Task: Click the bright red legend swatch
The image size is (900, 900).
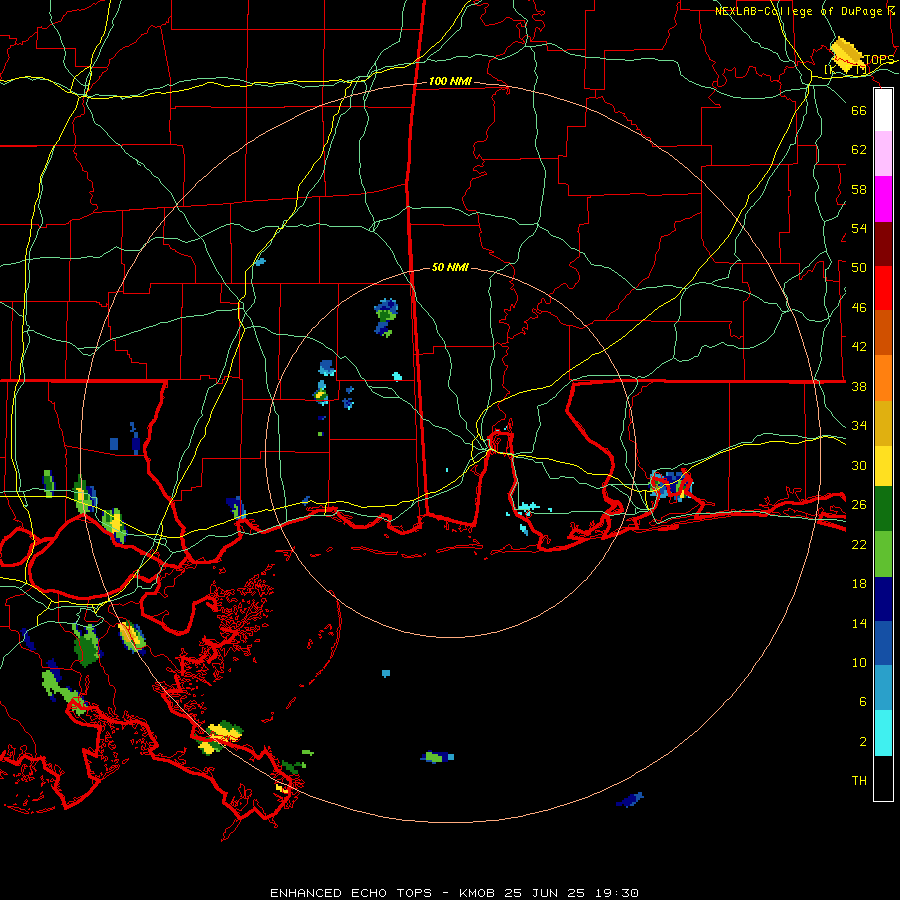Action: coord(883,288)
